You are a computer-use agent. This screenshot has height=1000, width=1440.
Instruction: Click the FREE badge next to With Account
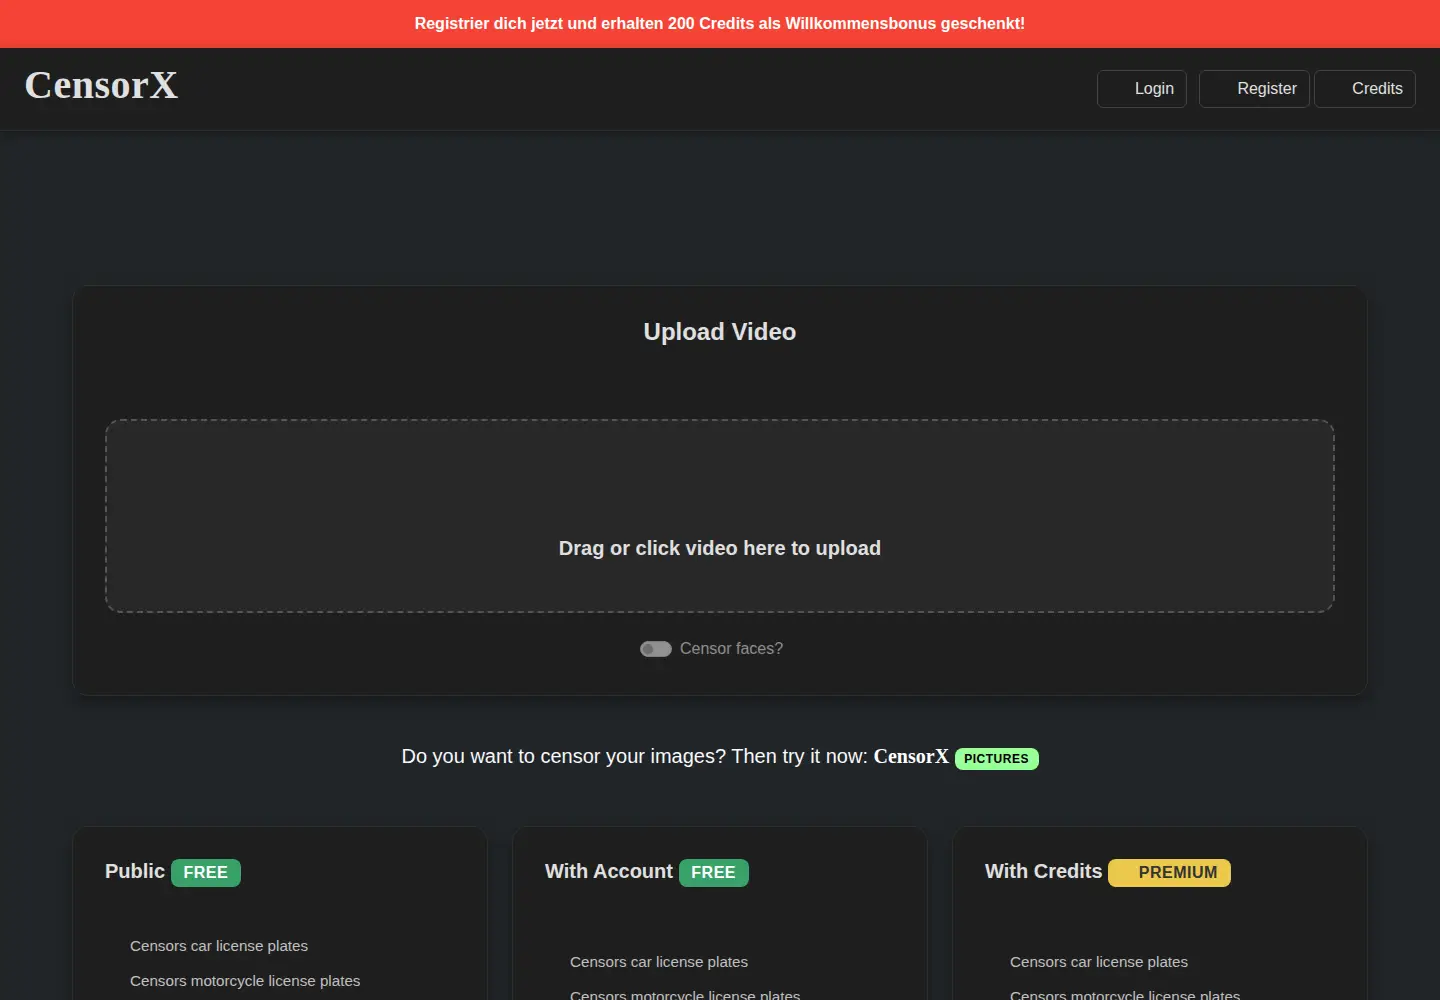tap(714, 873)
